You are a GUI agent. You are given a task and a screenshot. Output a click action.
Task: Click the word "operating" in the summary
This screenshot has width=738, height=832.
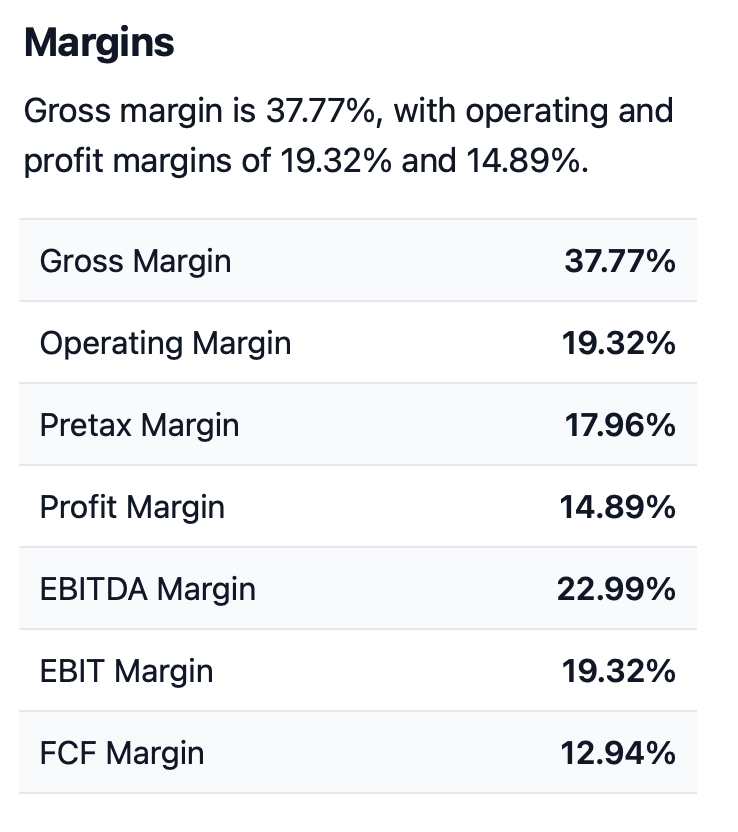coord(534,110)
